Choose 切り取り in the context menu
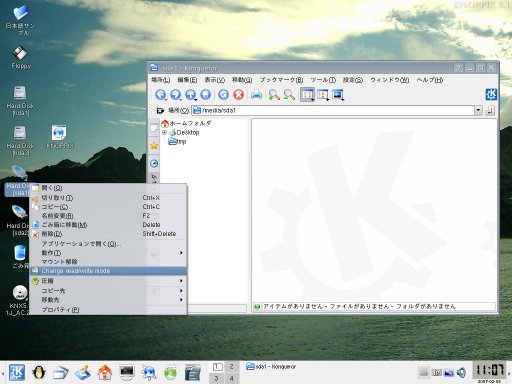The image size is (512, 384). (x=109, y=198)
